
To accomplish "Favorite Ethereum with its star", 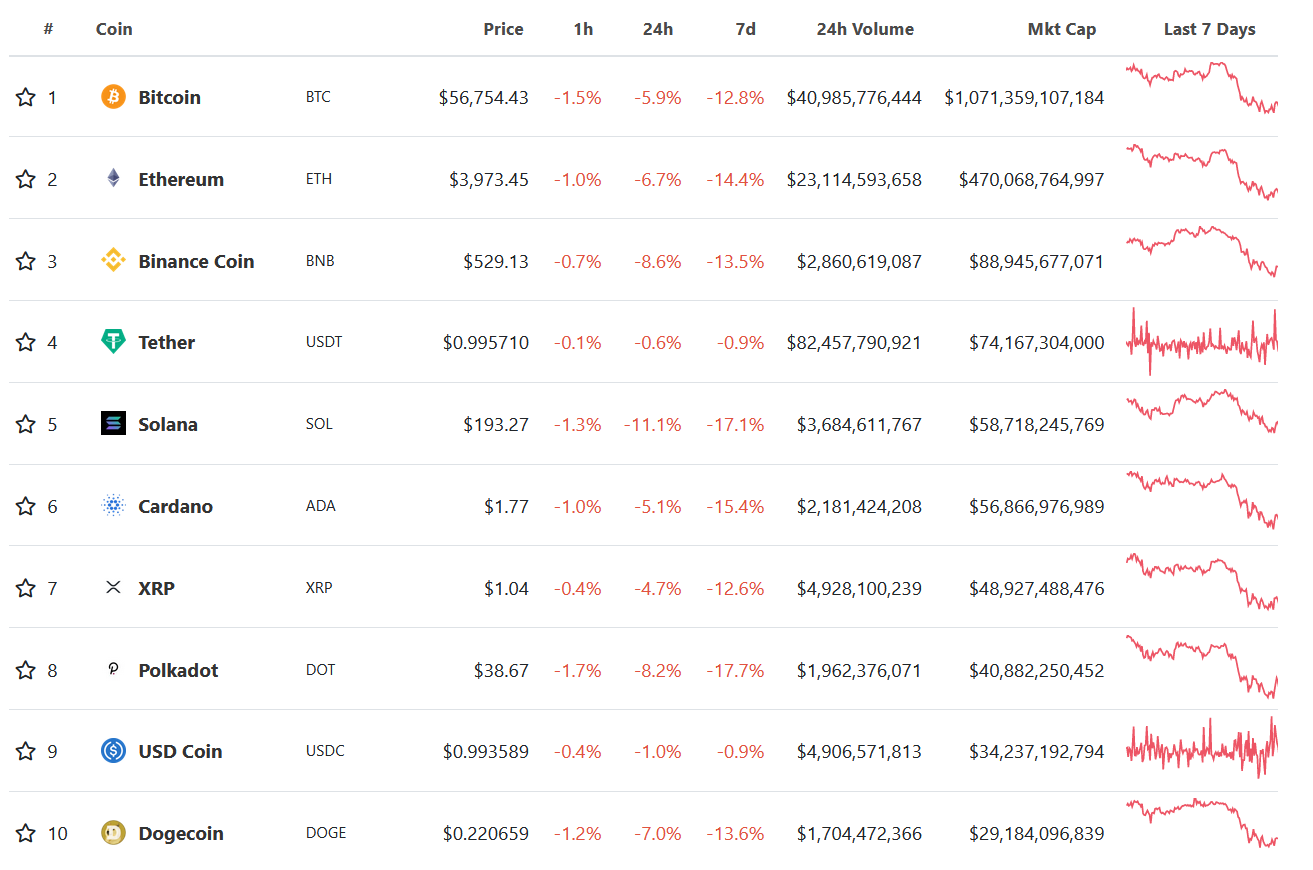I will (26, 179).
